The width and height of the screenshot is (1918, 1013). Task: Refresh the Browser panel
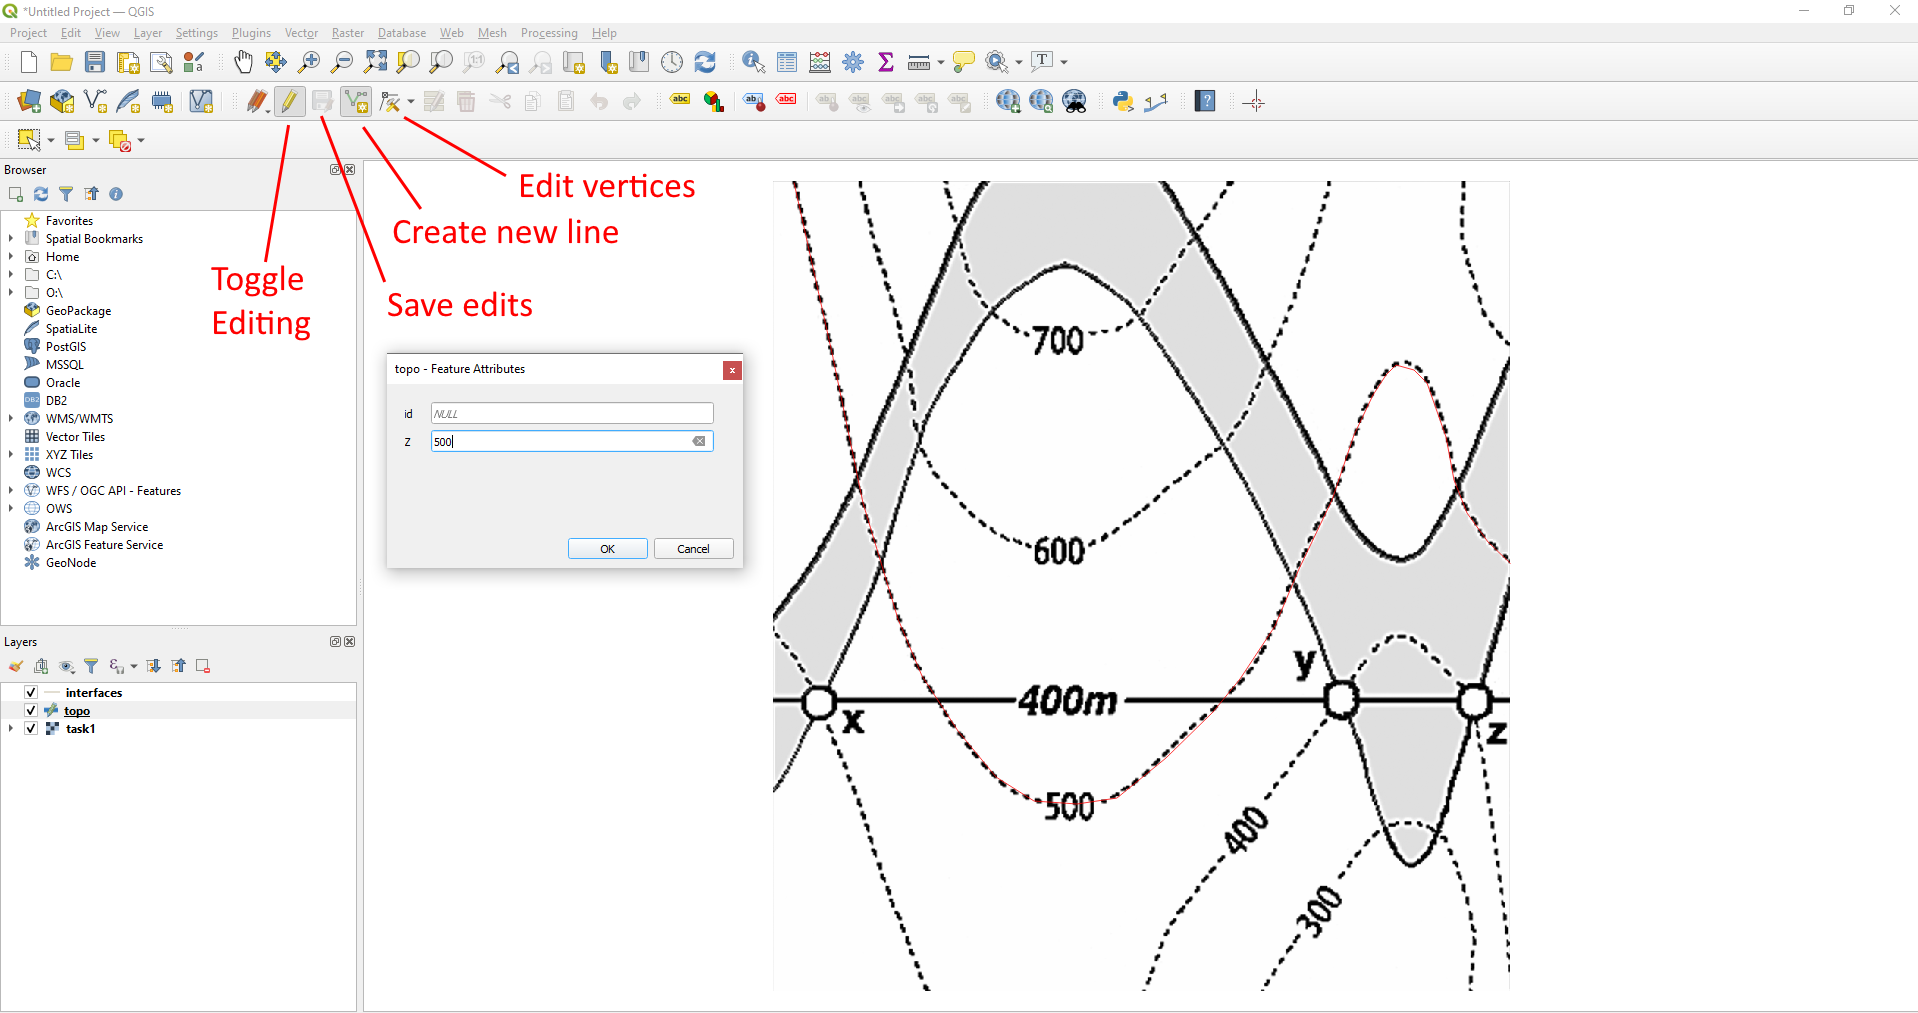pos(41,194)
